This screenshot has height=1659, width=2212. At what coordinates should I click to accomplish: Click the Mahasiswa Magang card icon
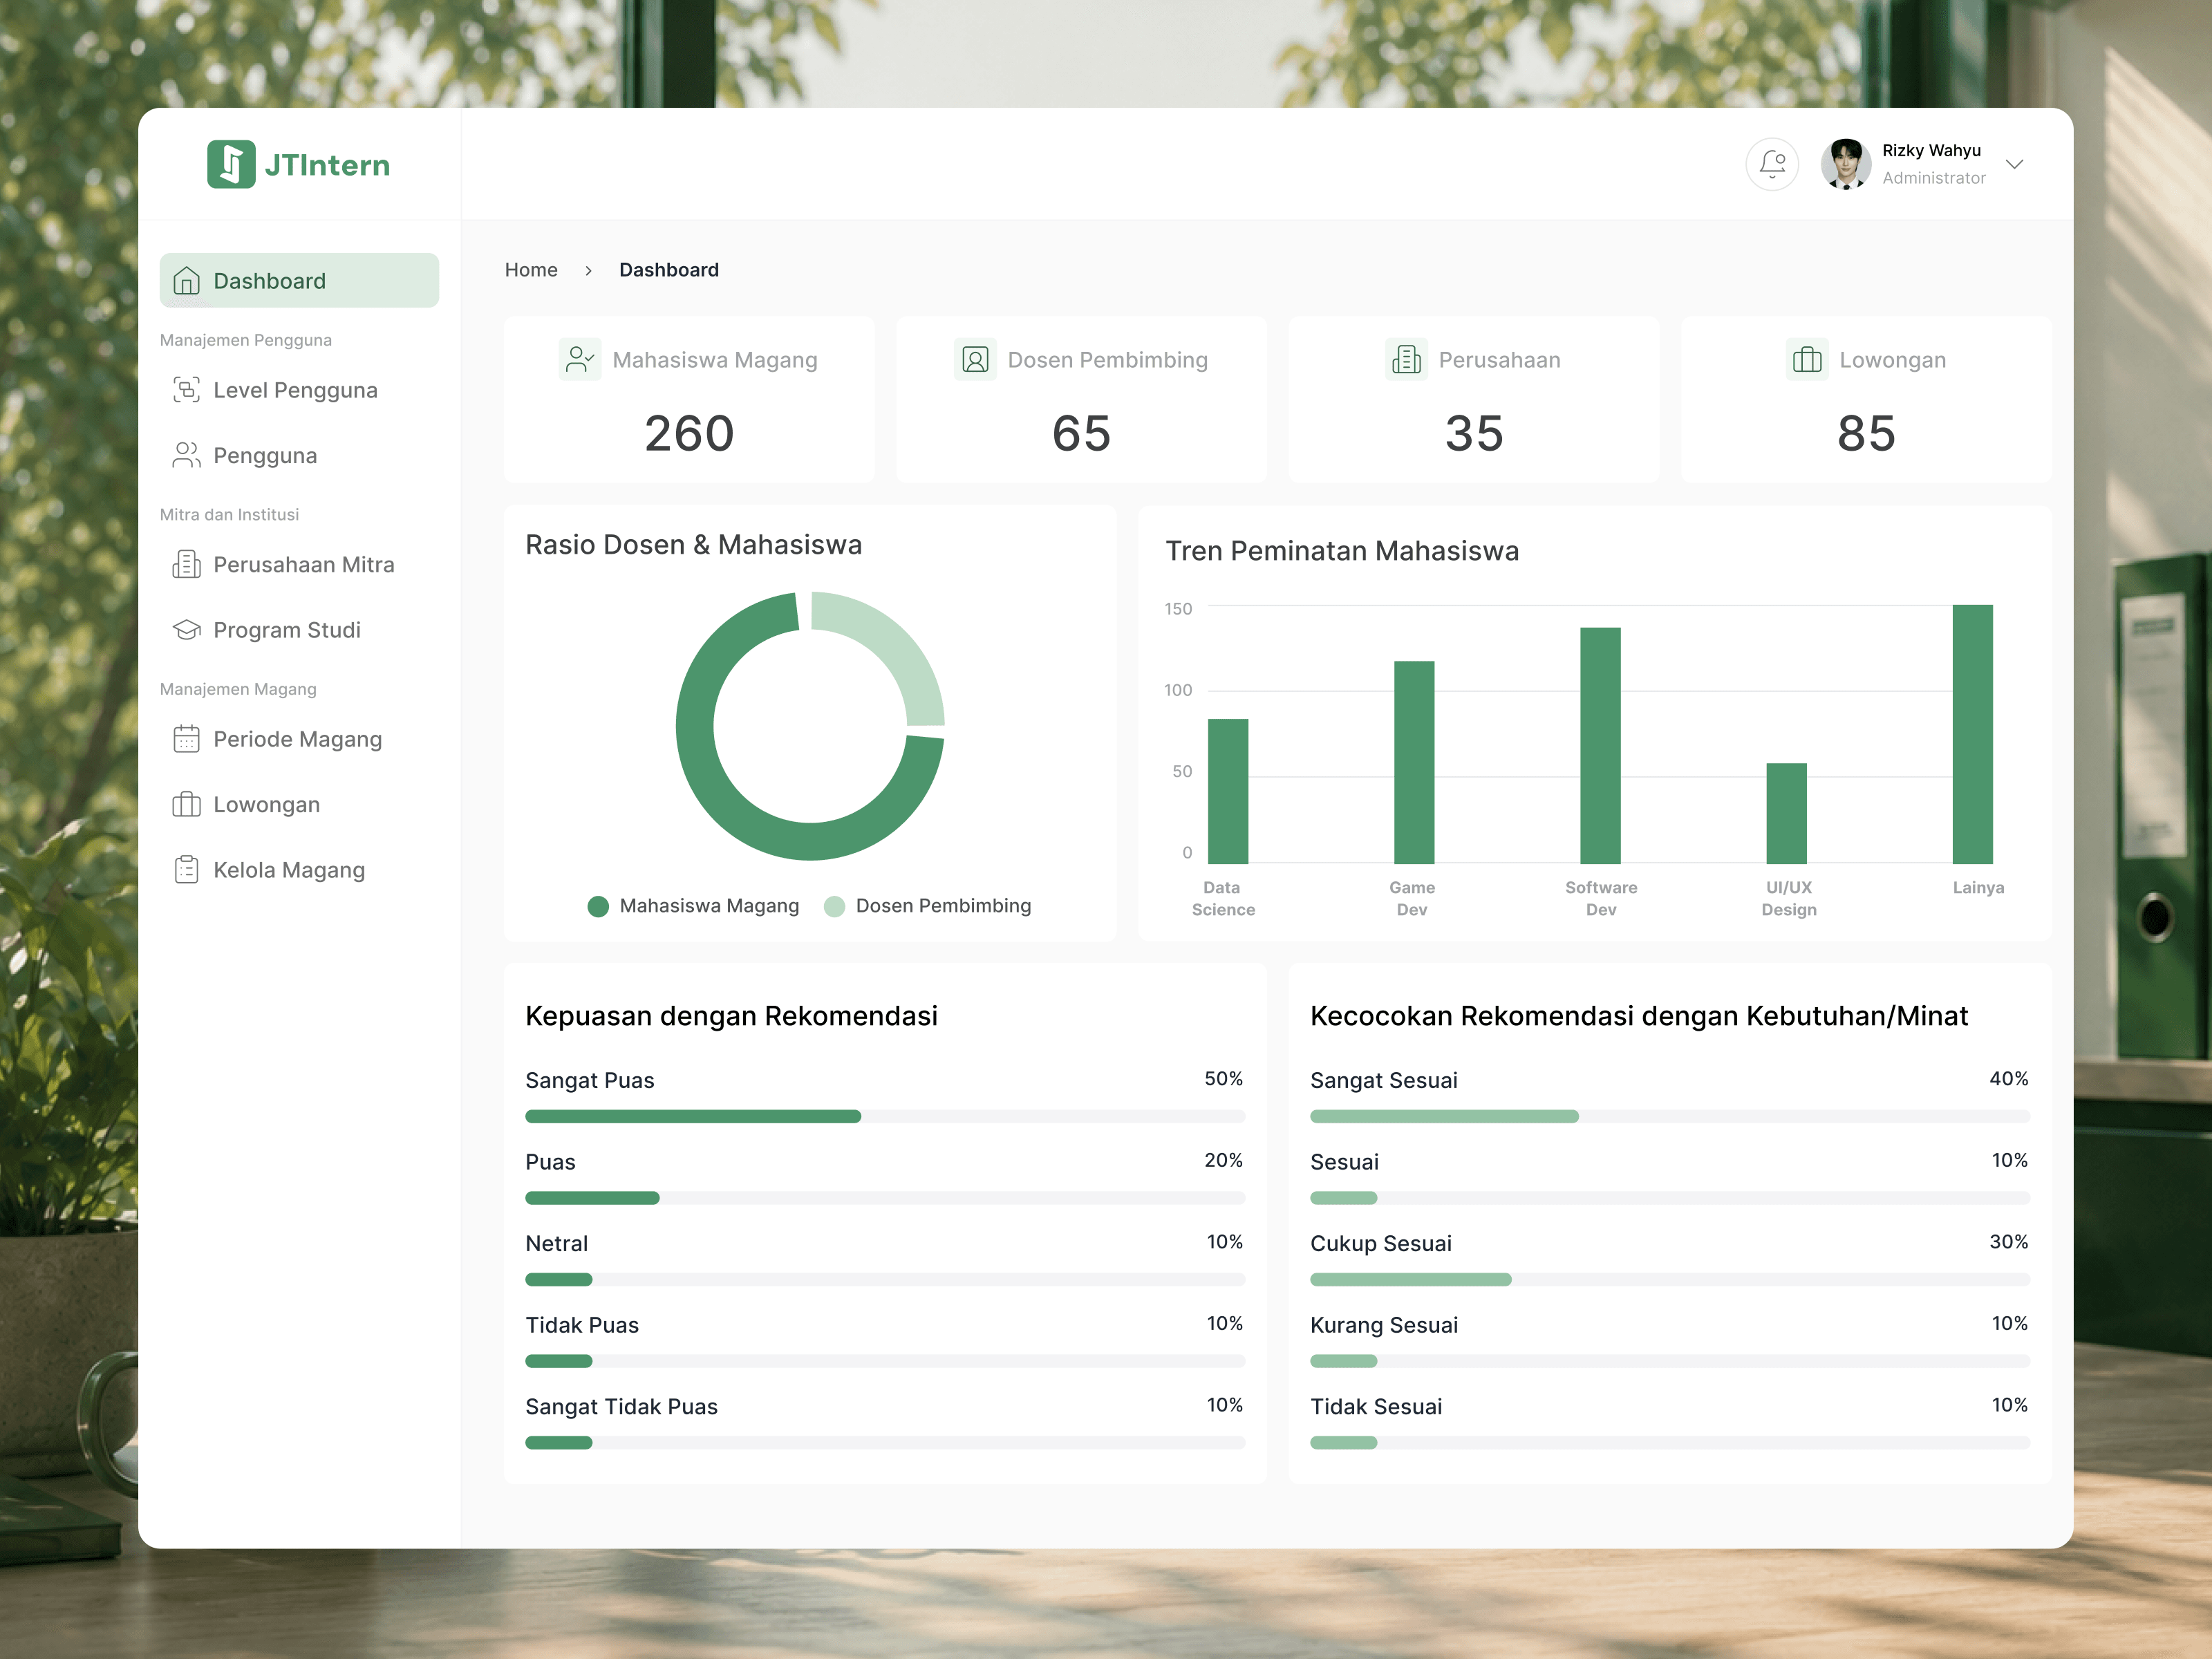(x=580, y=359)
